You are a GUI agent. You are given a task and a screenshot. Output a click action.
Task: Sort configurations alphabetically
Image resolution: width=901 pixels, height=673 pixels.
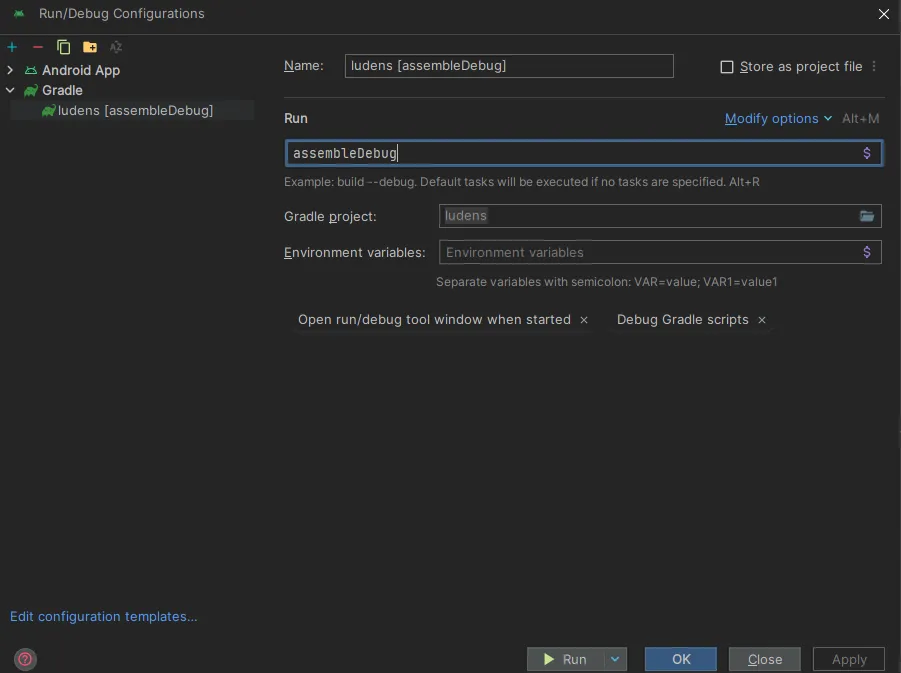[115, 47]
